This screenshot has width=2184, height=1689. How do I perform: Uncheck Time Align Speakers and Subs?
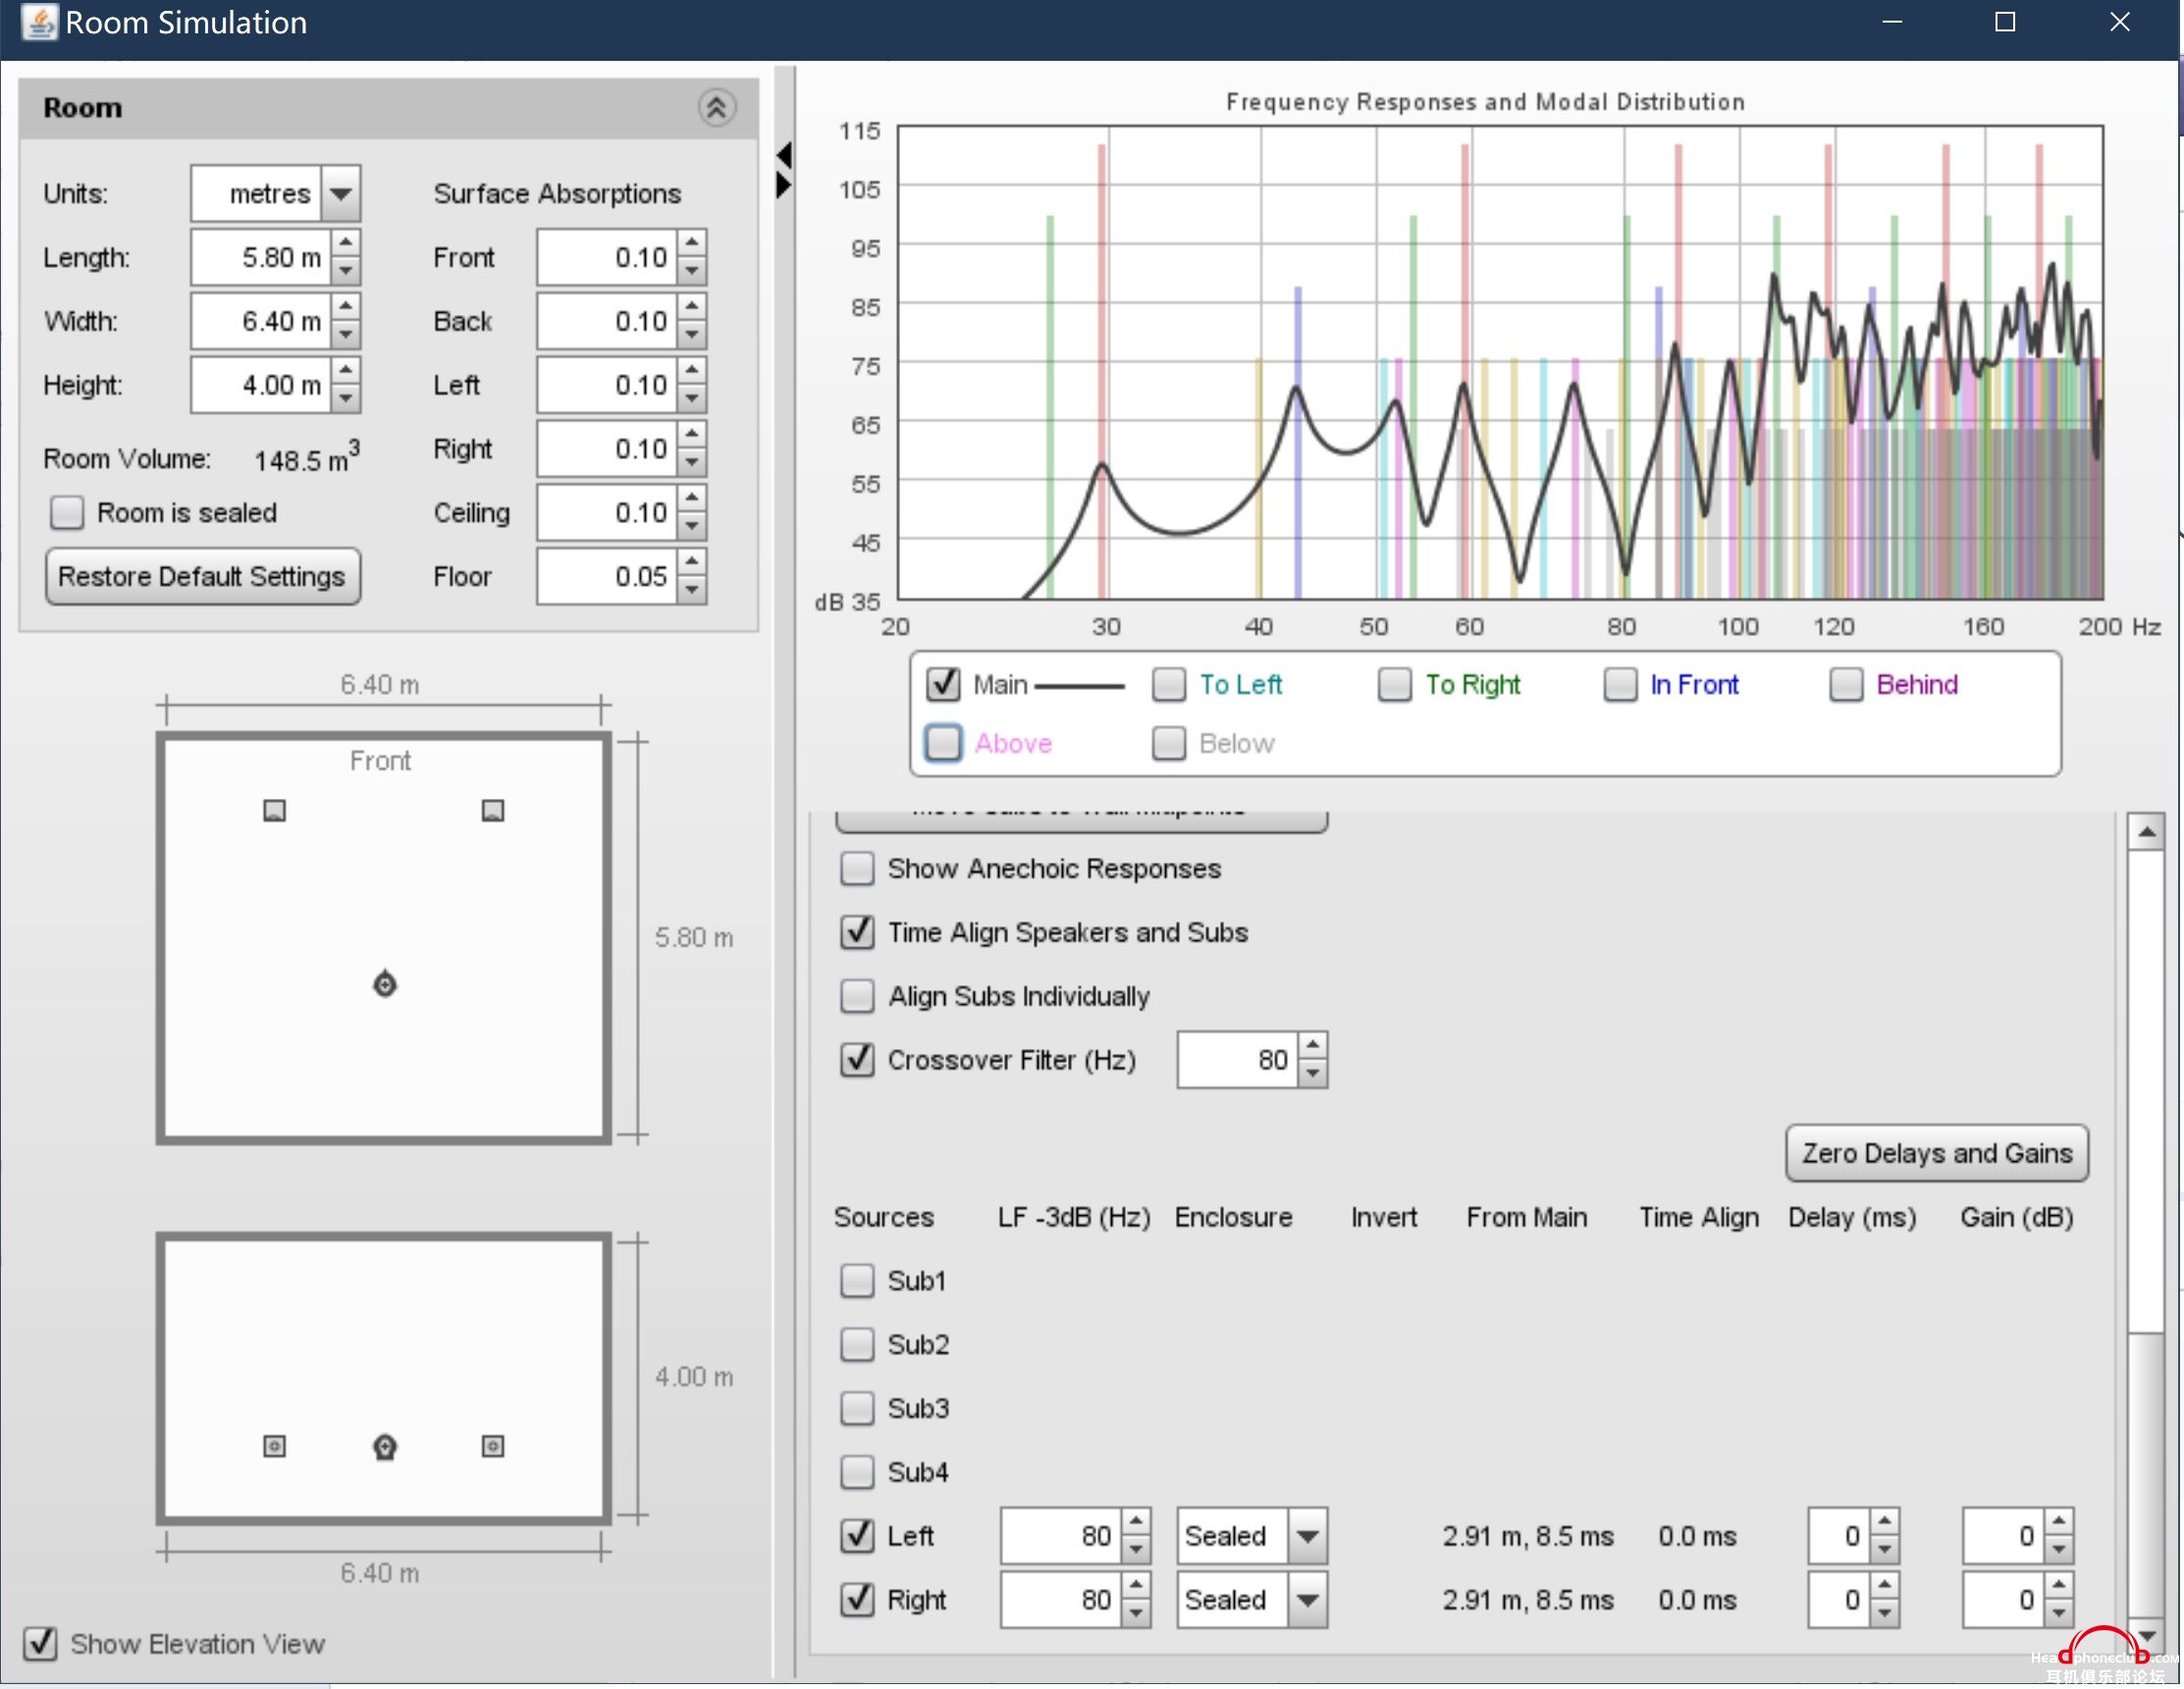click(857, 933)
